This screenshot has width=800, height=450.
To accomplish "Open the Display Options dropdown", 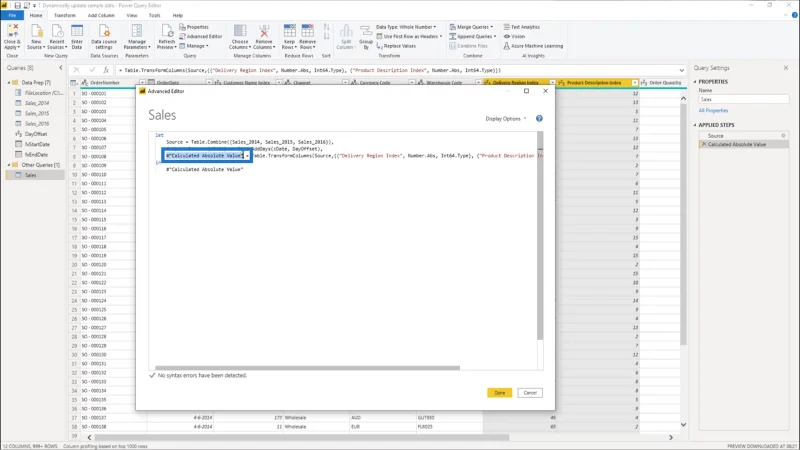I will click(x=506, y=118).
